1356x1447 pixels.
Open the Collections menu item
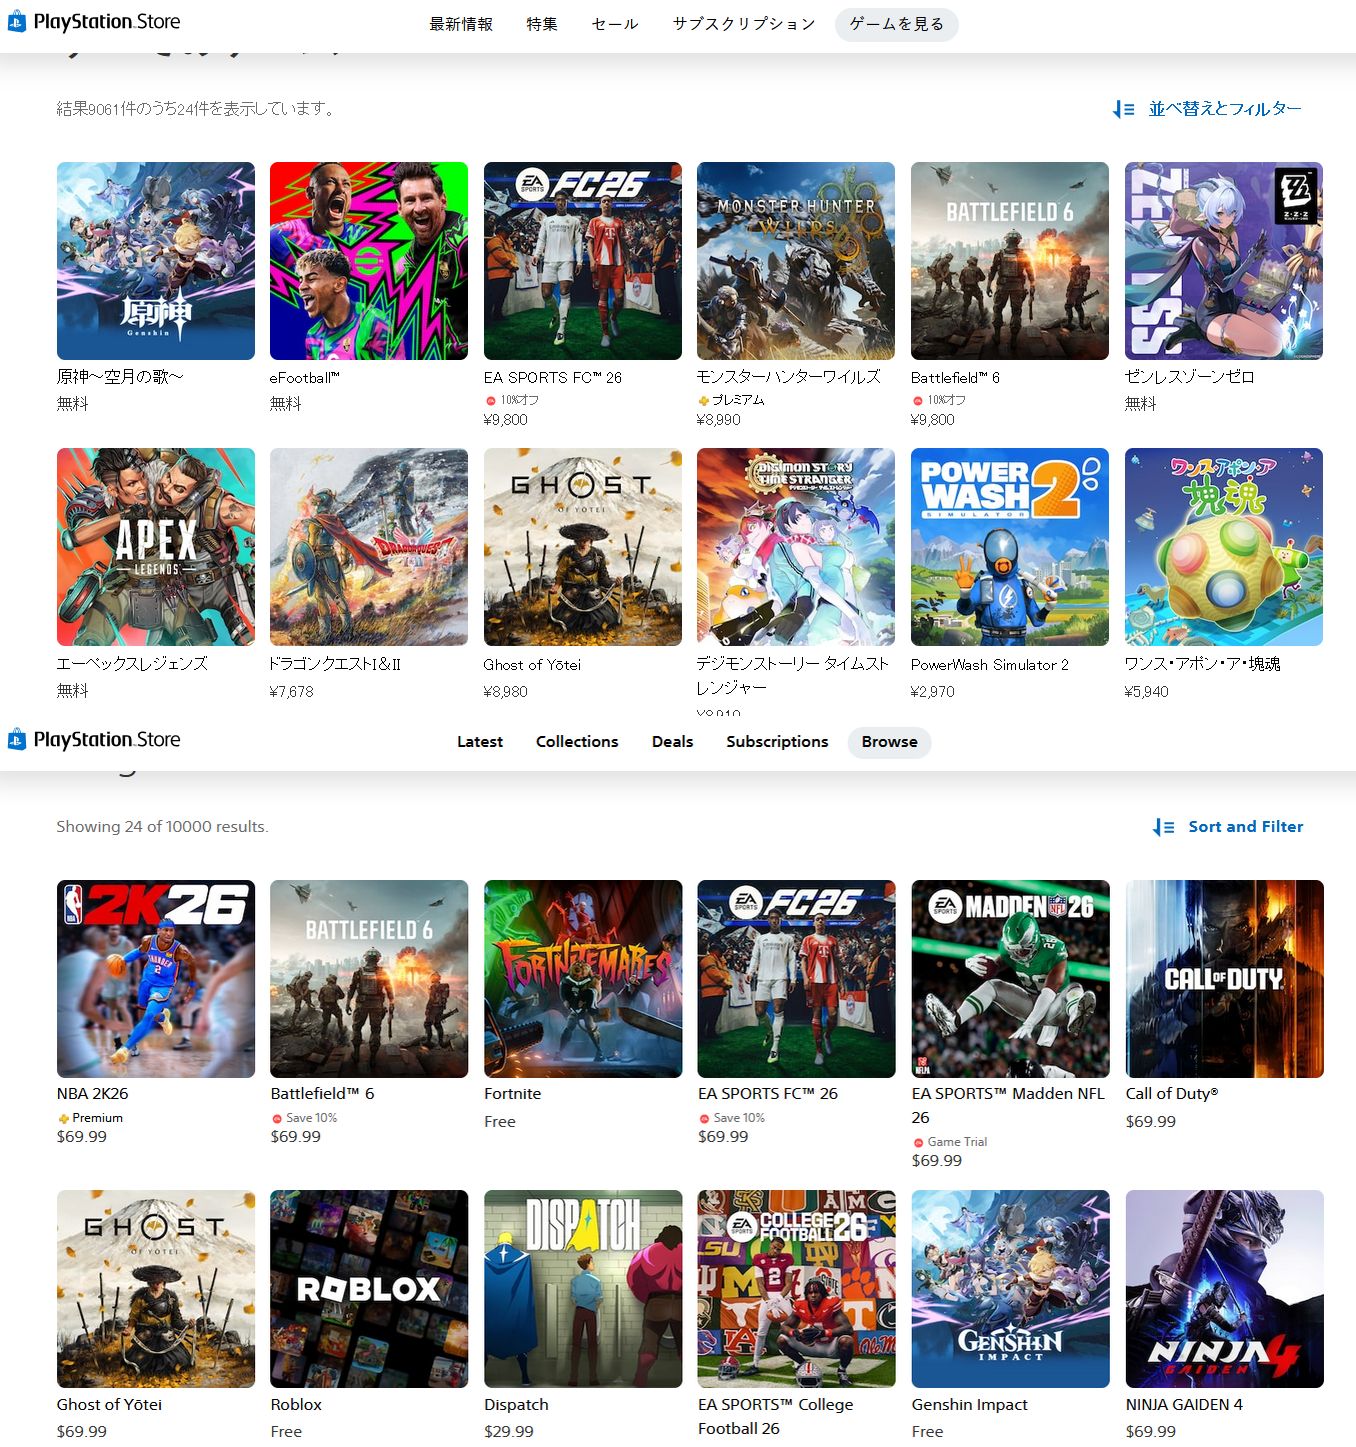click(x=577, y=742)
